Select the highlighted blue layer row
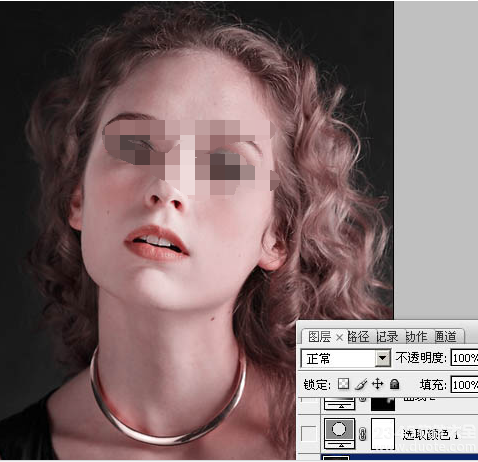Screen dimensions: 478x462 coord(399,457)
